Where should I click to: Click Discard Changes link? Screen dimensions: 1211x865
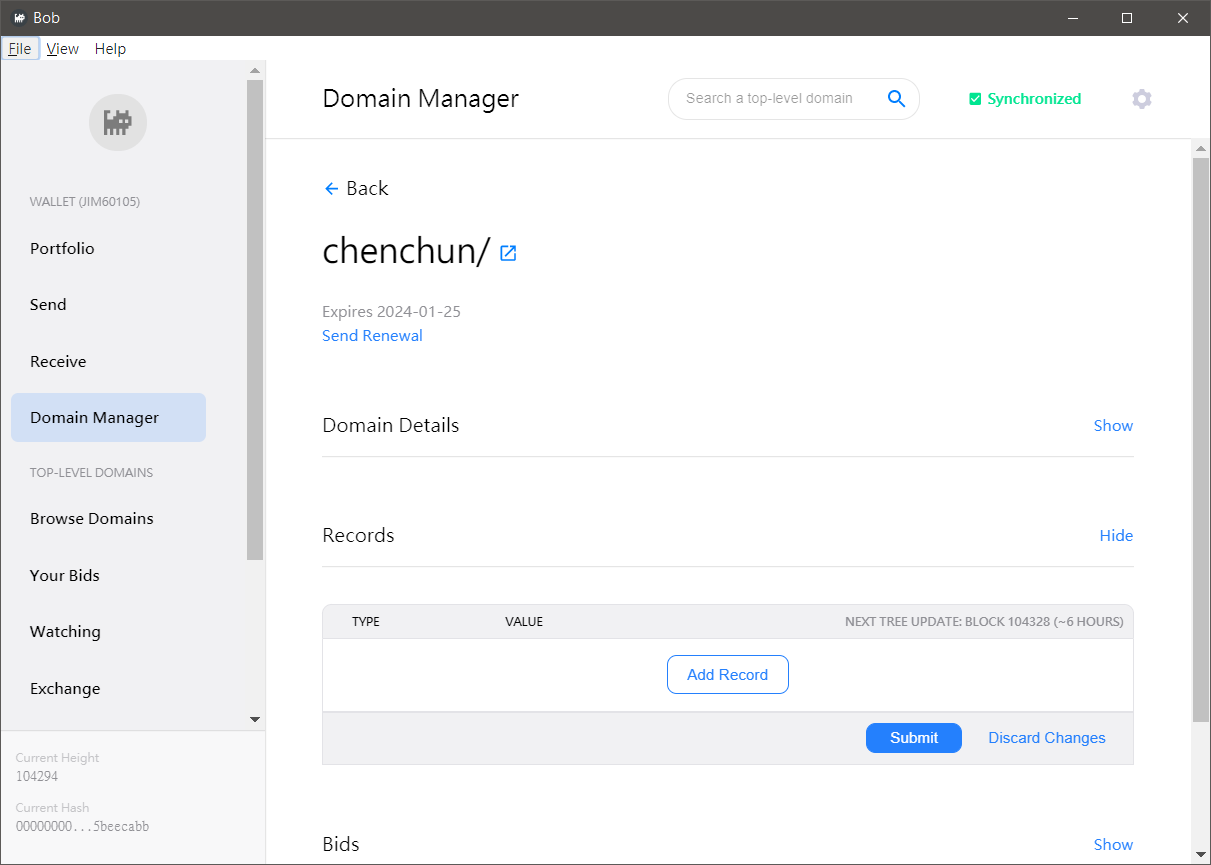1046,738
